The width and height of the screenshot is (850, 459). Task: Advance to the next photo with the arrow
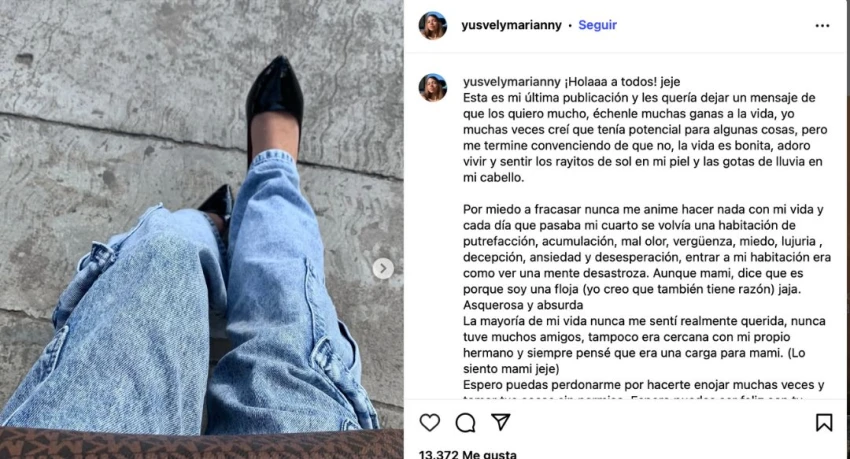383,268
